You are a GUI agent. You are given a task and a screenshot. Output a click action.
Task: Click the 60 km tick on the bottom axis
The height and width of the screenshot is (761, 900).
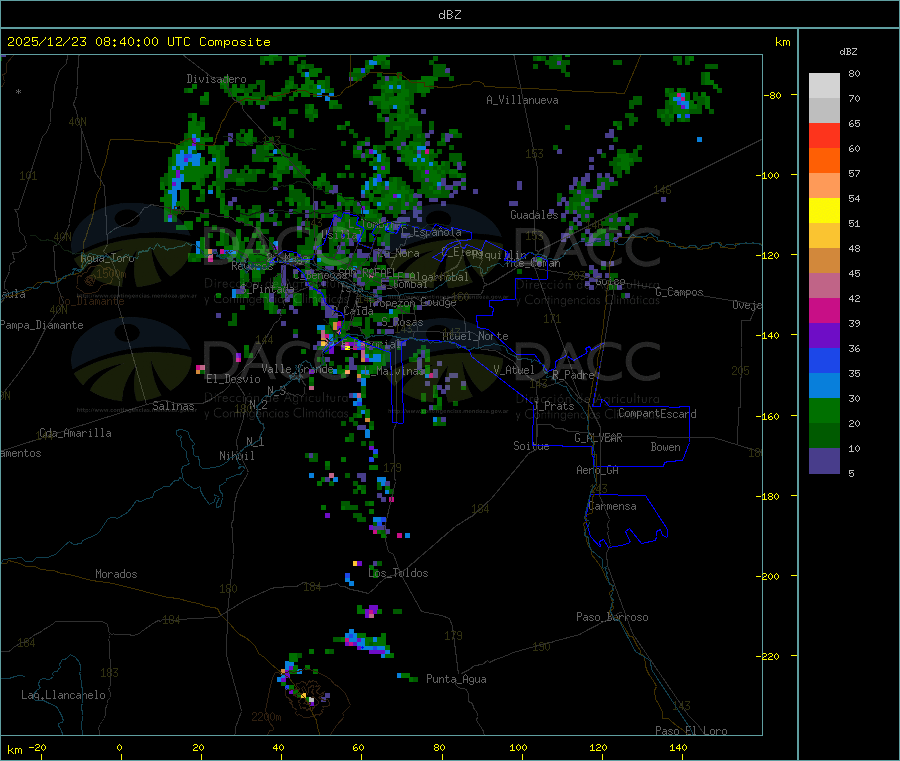click(358, 747)
